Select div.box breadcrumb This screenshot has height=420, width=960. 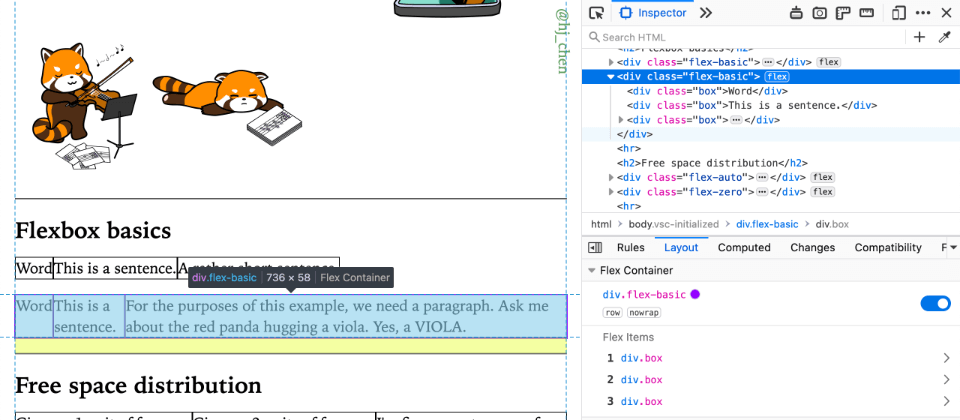[832, 224]
